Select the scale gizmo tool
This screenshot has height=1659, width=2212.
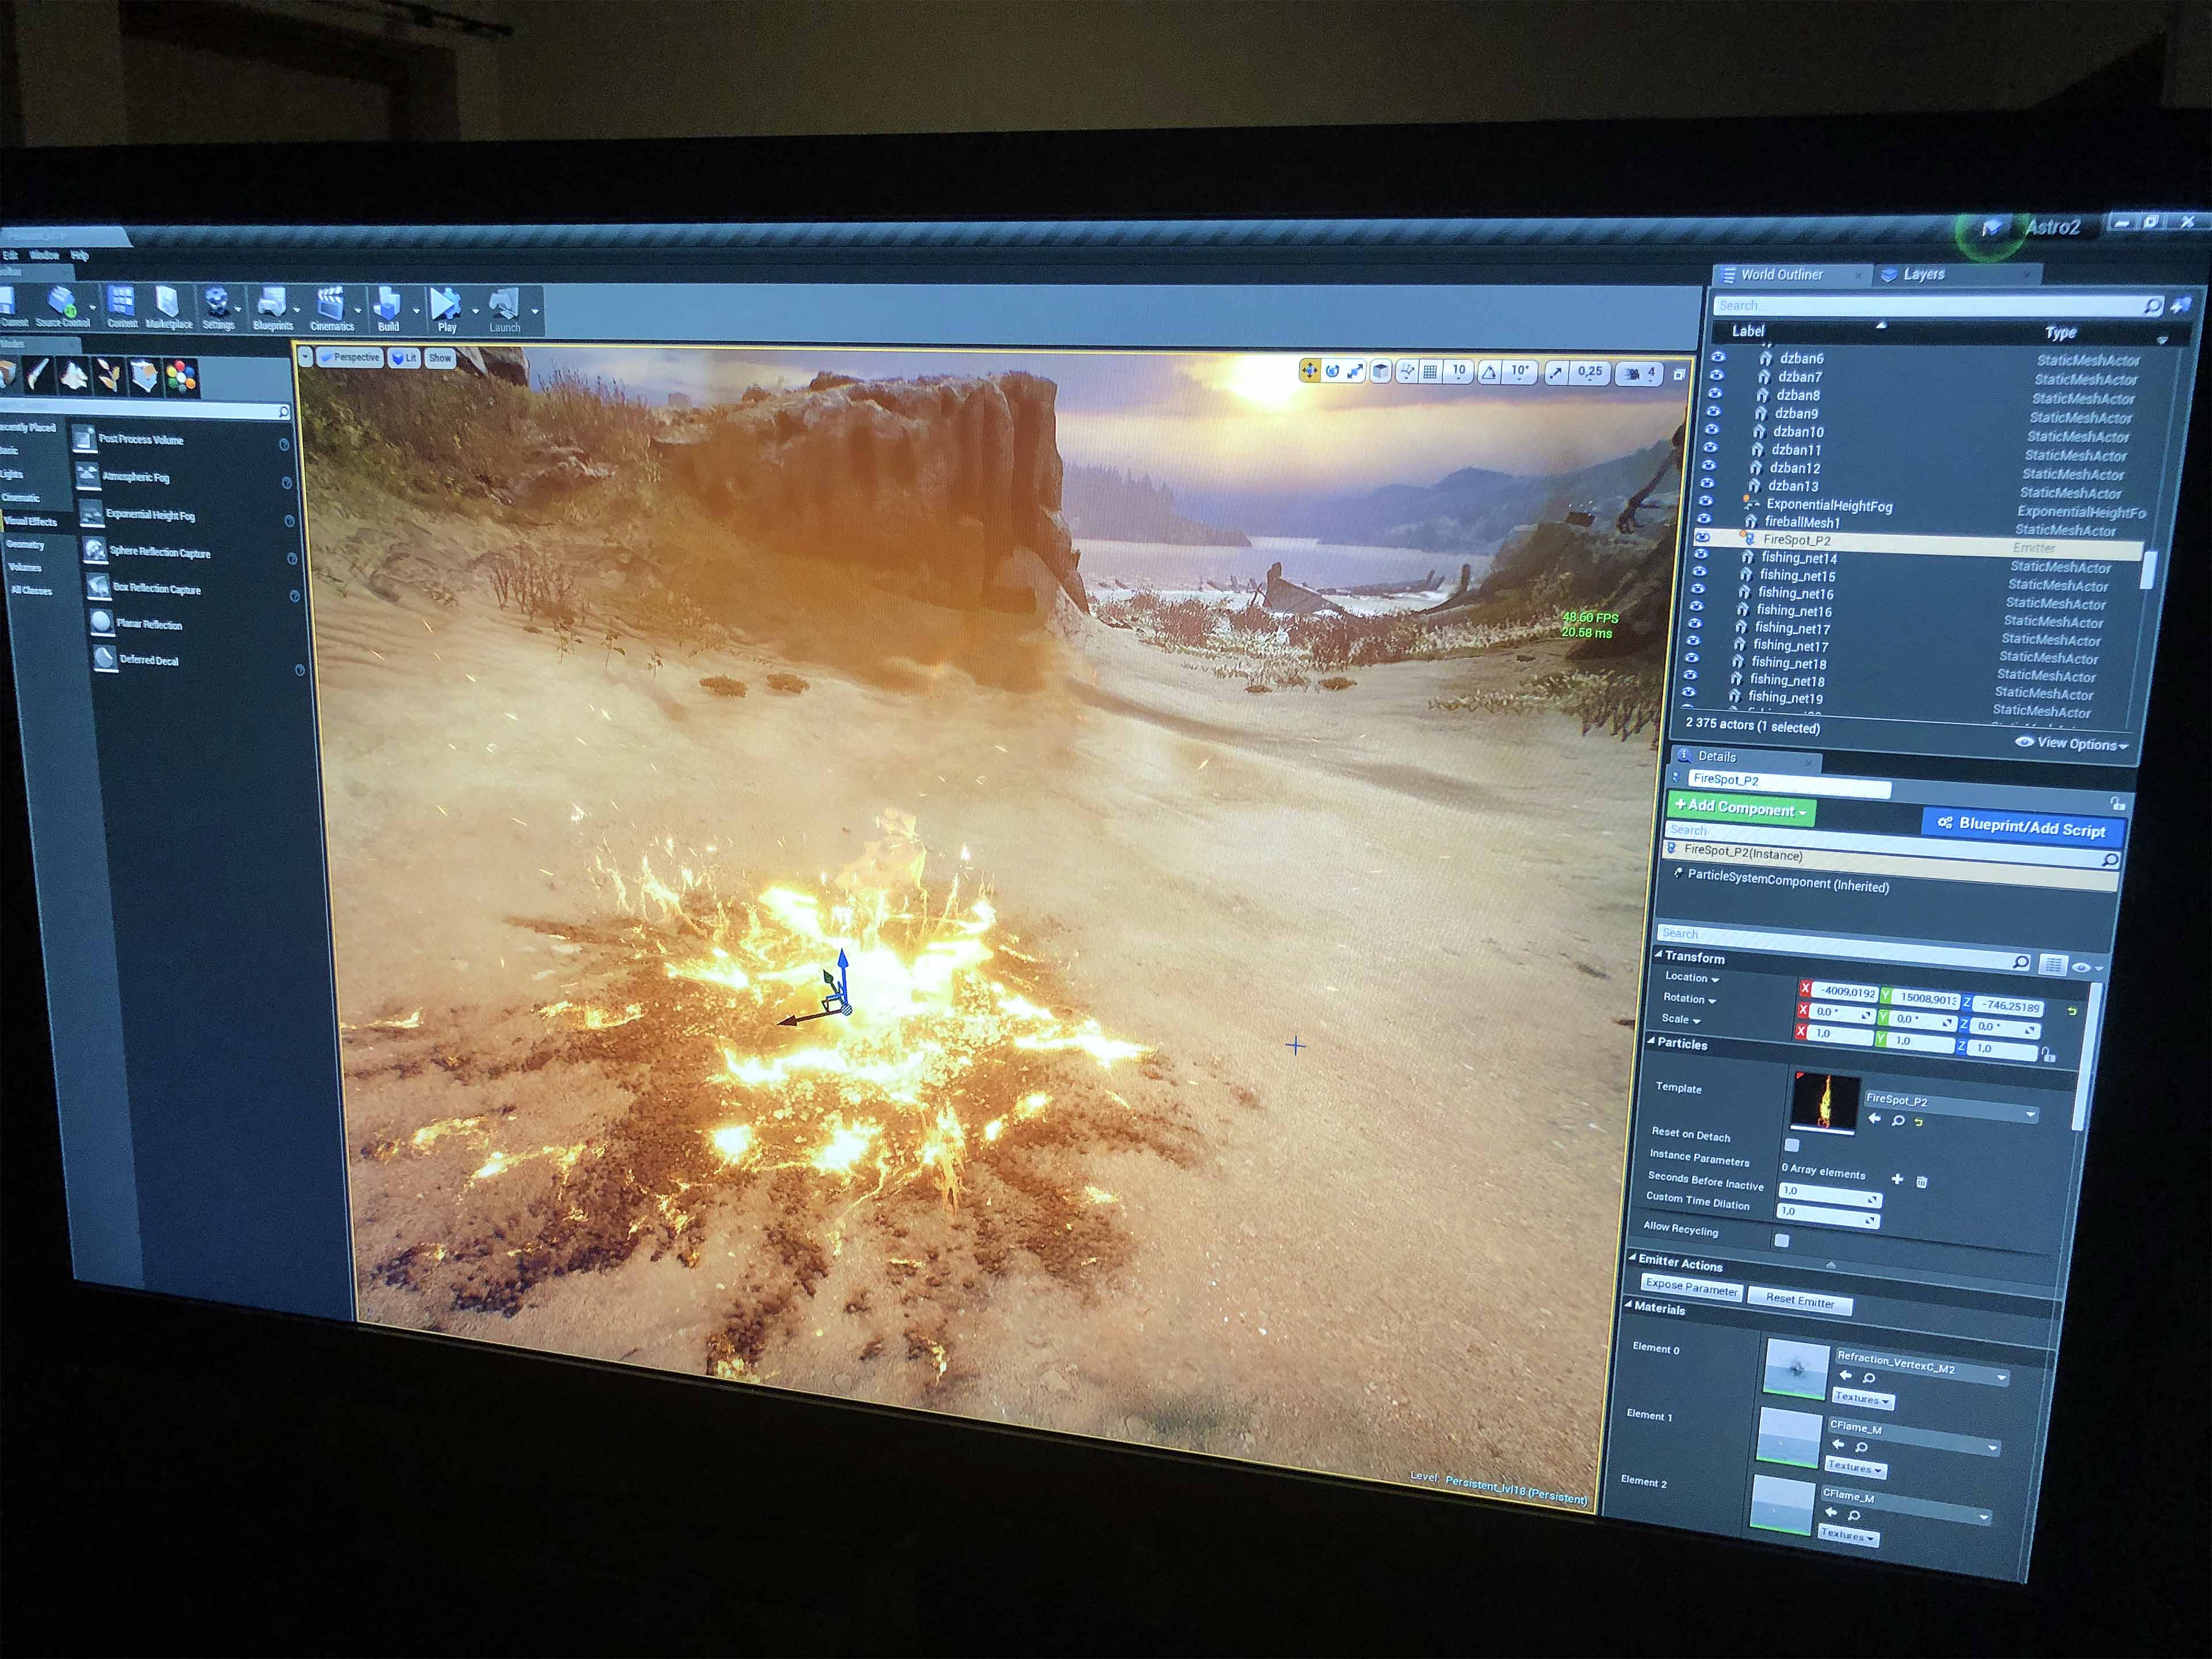tap(1355, 372)
